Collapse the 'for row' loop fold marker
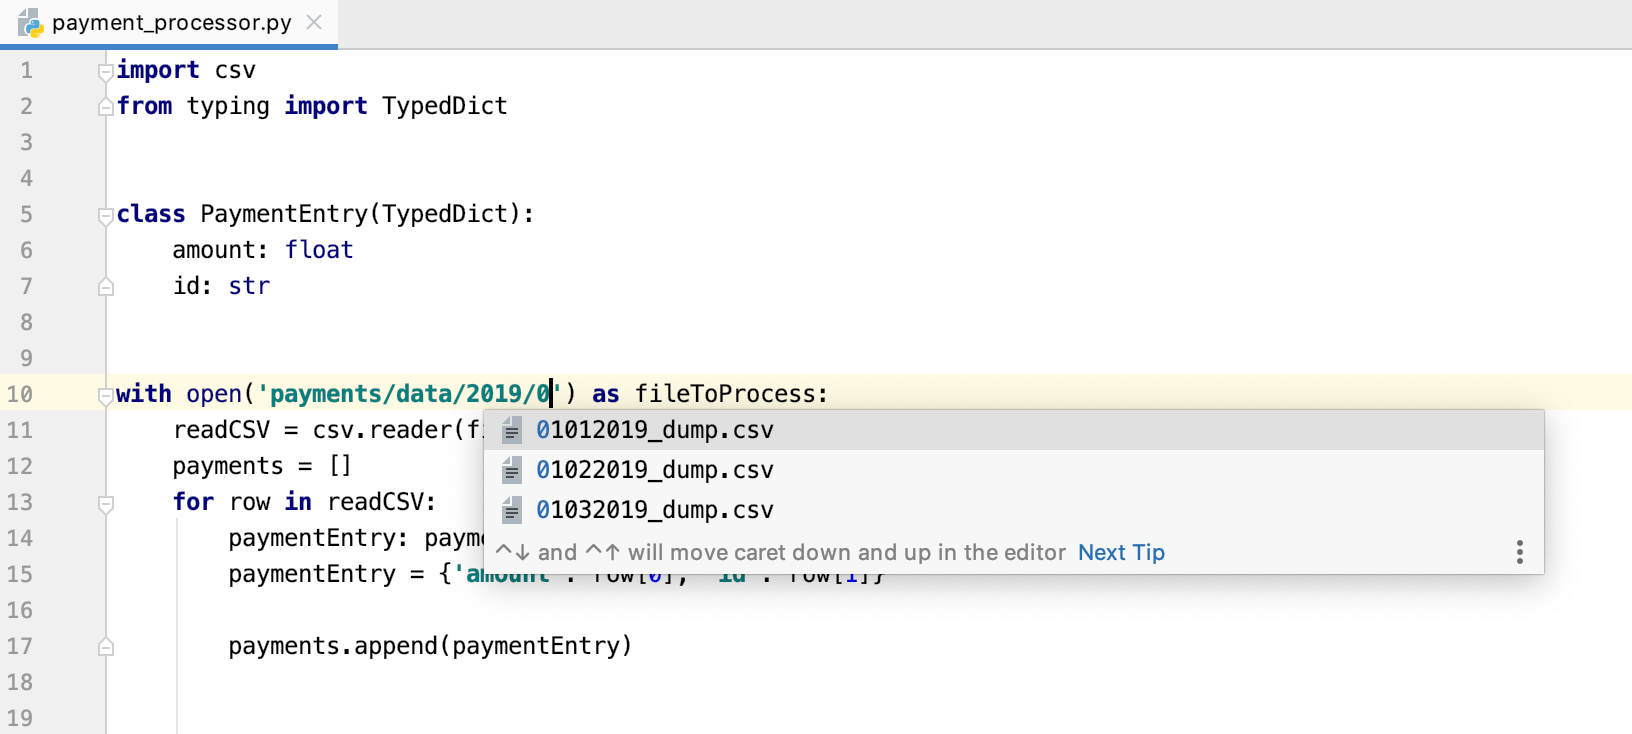Viewport: 1632px width, 734px height. tap(106, 503)
